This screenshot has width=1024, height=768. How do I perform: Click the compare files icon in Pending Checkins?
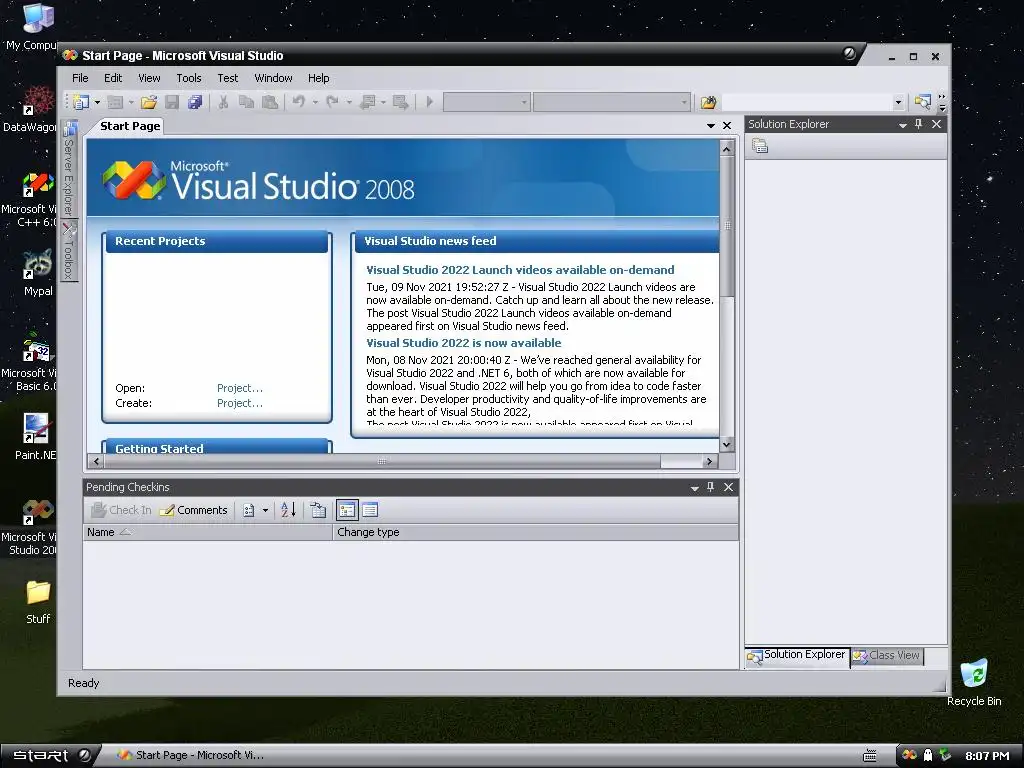click(x=318, y=510)
